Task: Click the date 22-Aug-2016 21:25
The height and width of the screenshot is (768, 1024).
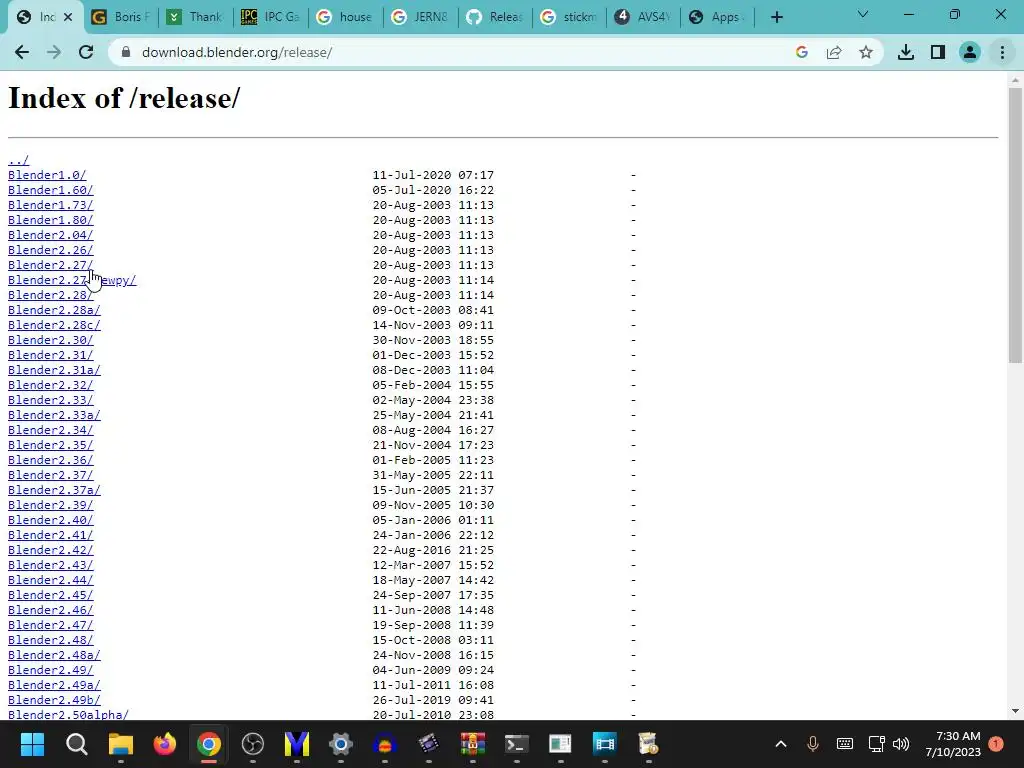Action: pyautogui.click(x=433, y=551)
